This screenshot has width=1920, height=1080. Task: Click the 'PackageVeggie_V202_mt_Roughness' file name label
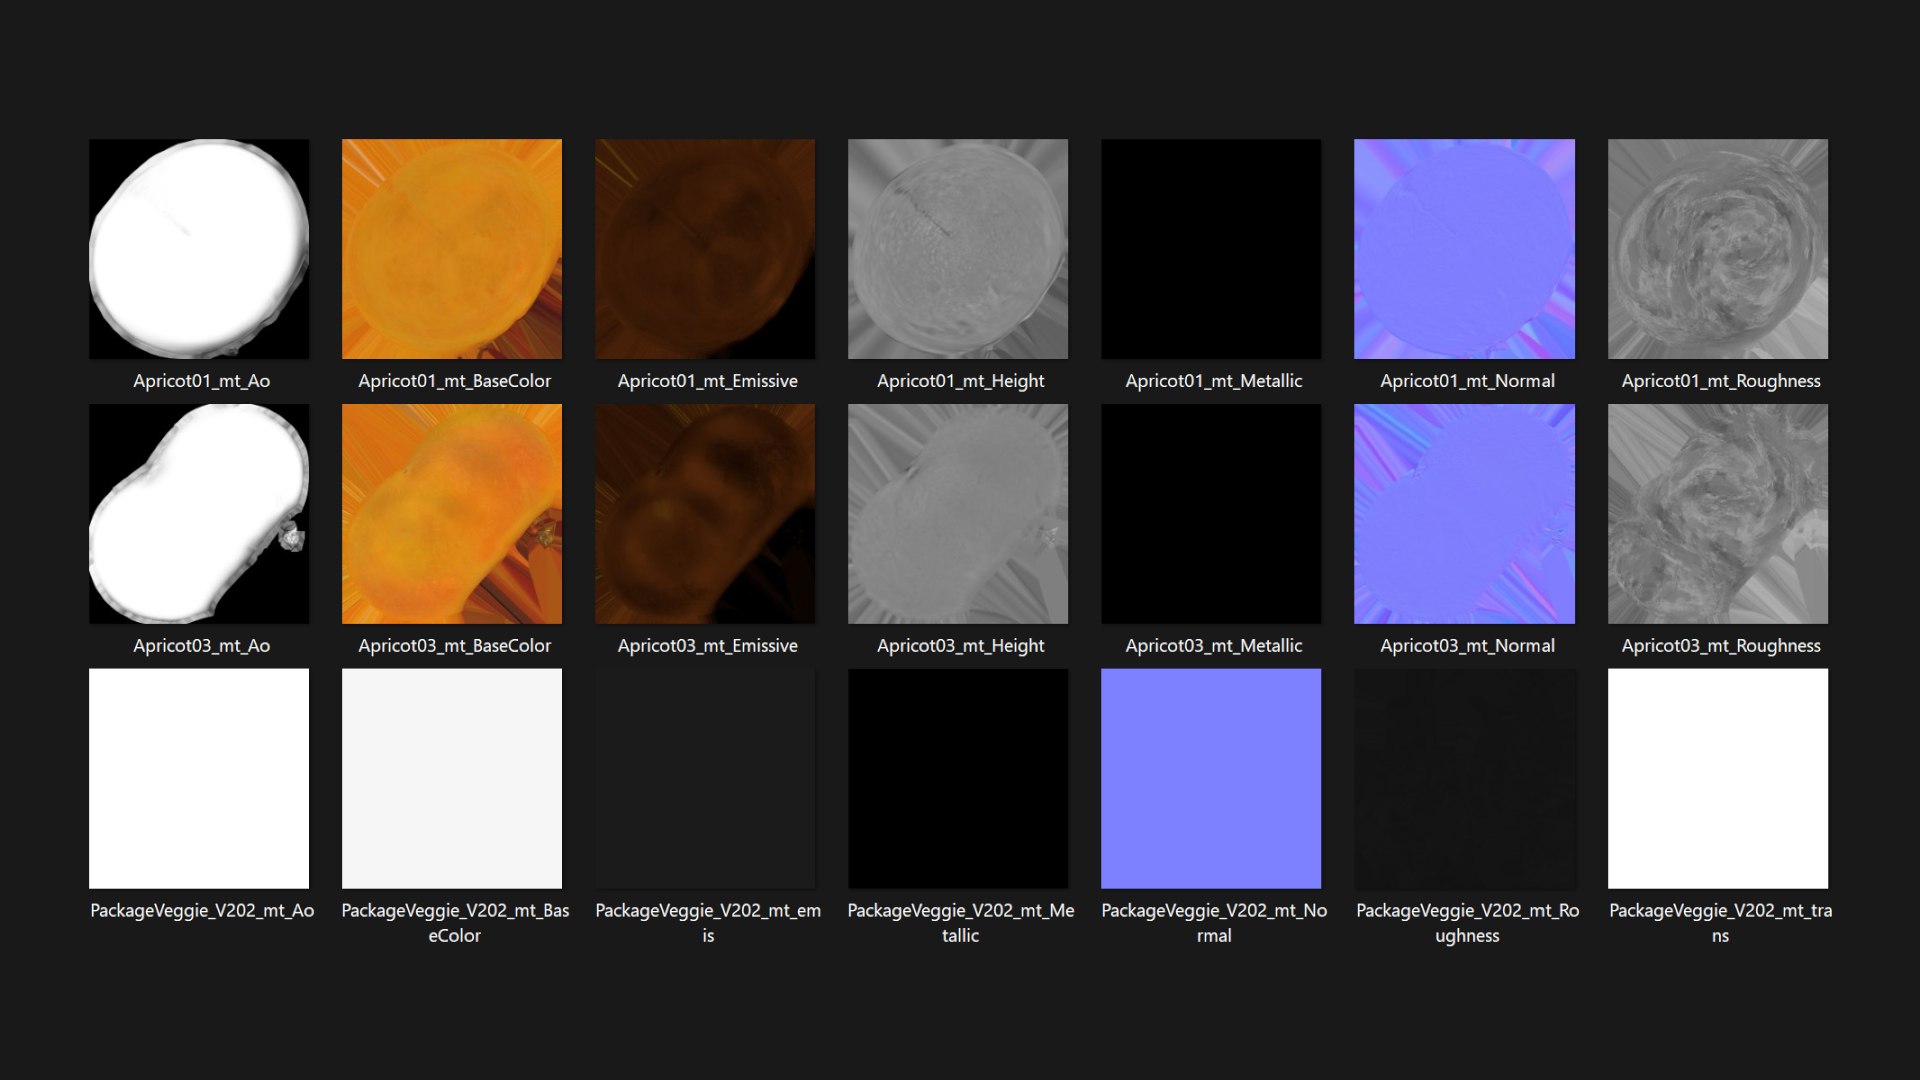click(1468, 923)
